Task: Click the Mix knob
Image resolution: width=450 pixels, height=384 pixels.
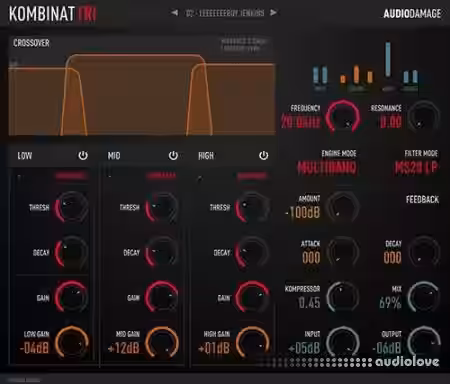Action: pos(424,297)
